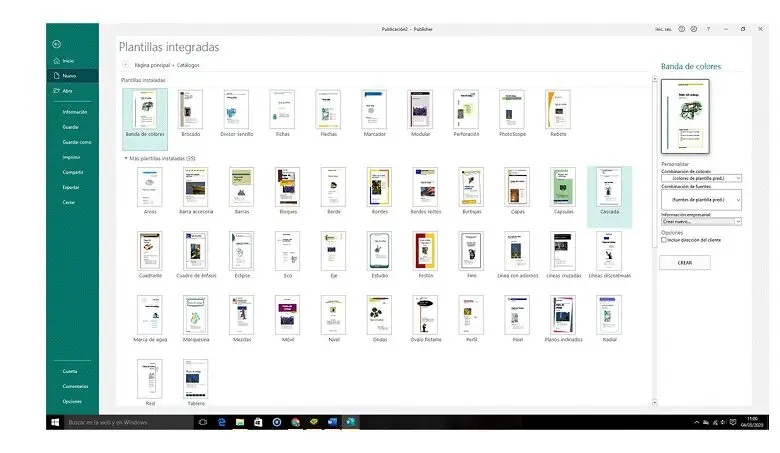This screenshot has height=453, width=780.
Task: Select the PhotoScope template
Action: click(512, 113)
